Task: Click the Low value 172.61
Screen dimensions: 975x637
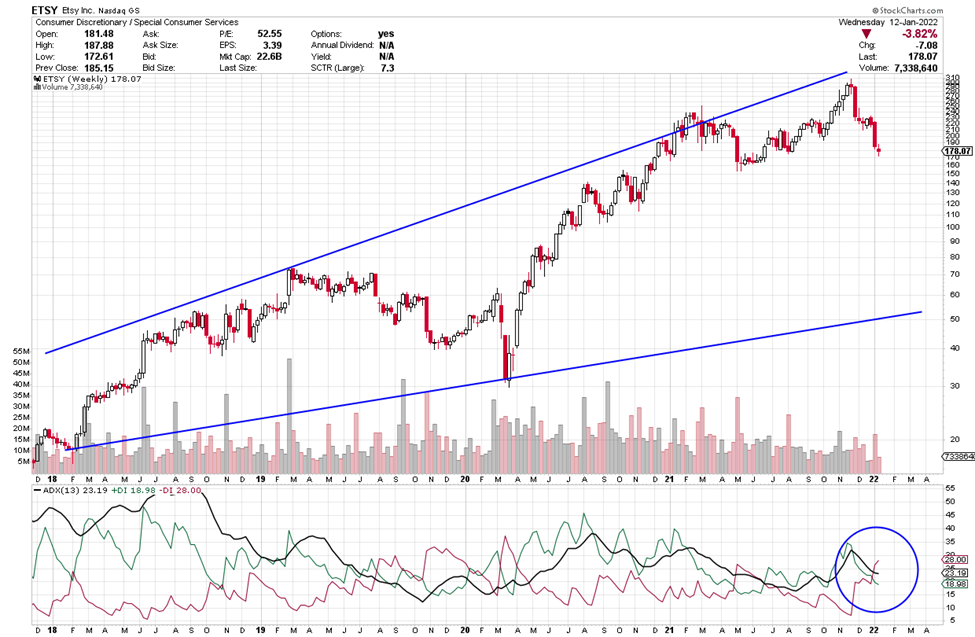Action: point(99,56)
